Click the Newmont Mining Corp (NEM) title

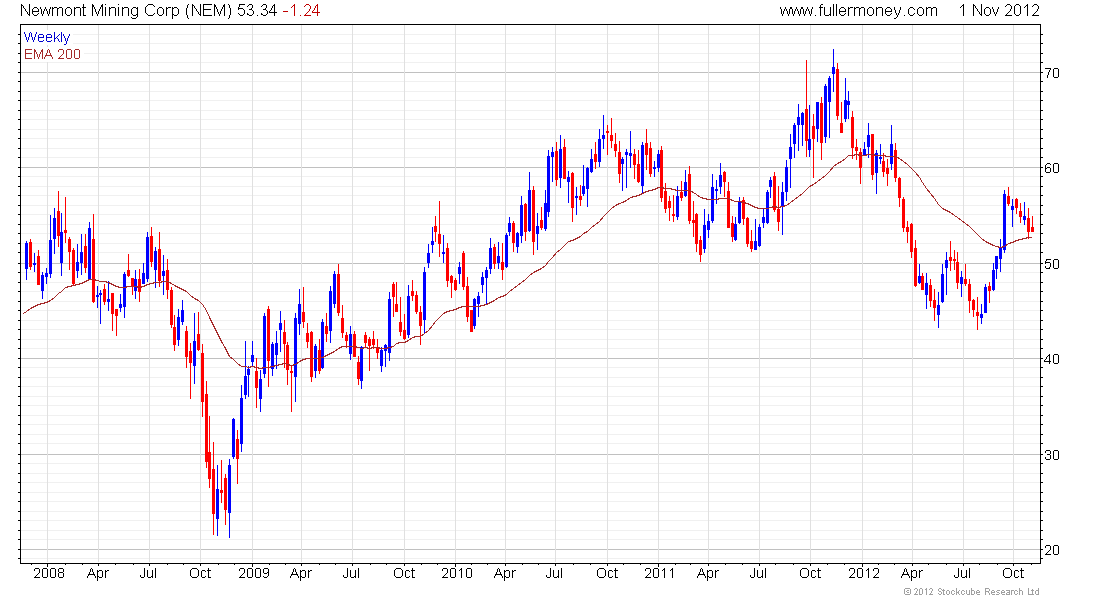pos(126,11)
